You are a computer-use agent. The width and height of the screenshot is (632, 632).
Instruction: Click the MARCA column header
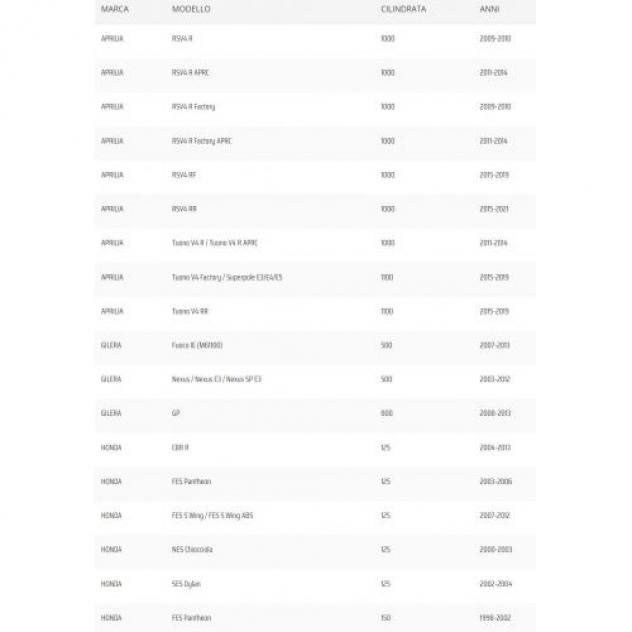point(115,9)
